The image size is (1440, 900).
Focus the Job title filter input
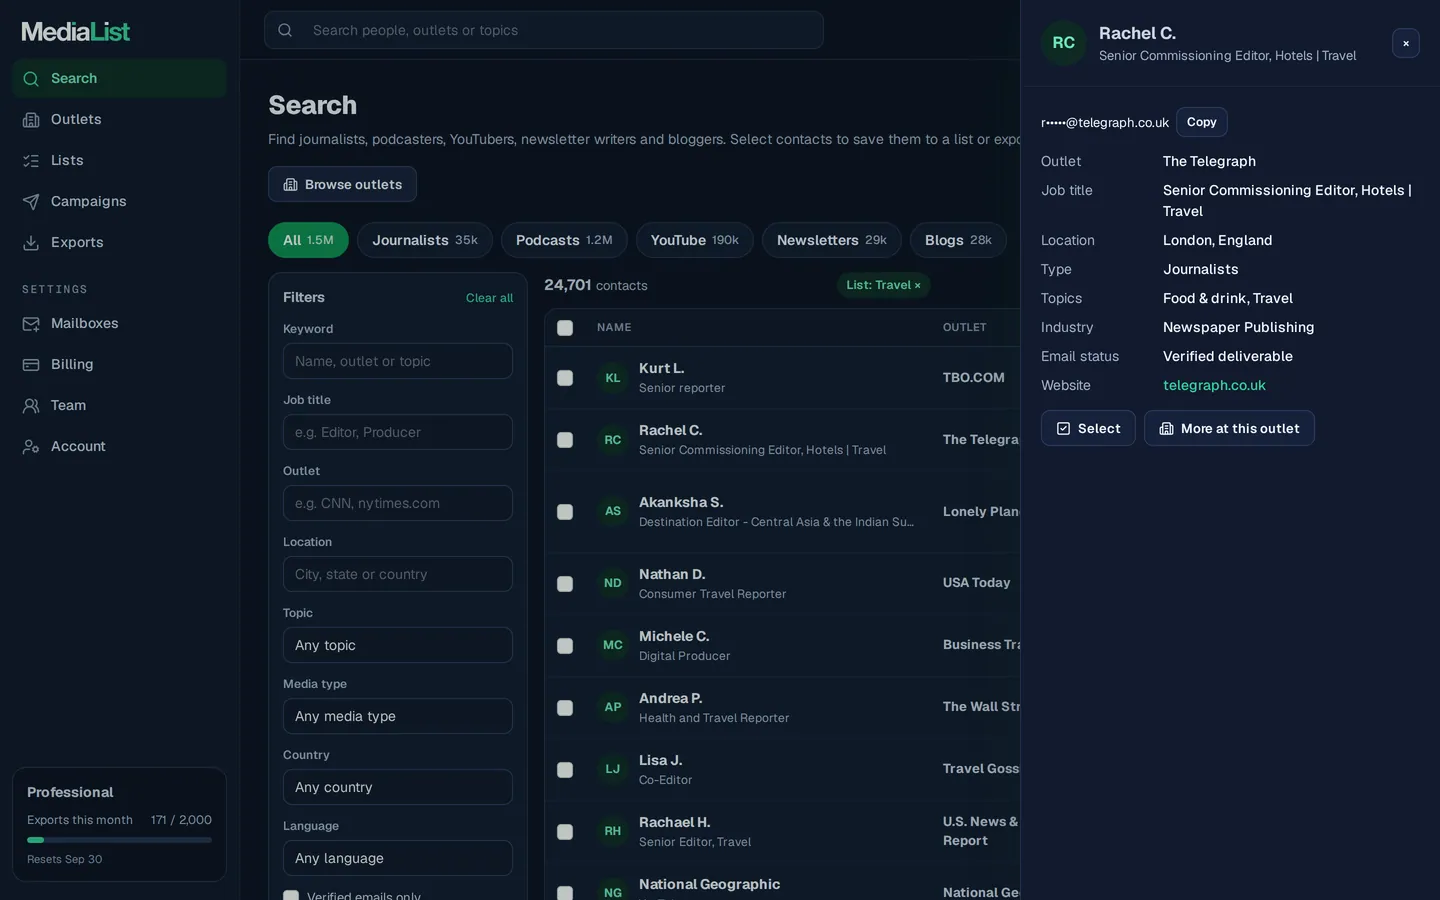coord(398,432)
